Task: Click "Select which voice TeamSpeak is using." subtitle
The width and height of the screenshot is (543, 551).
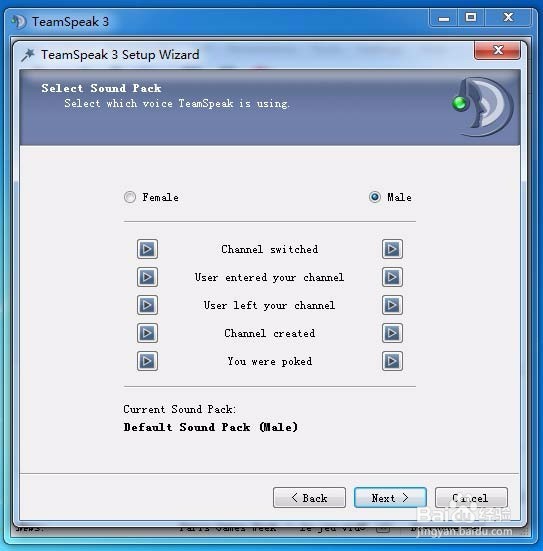Action: point(177,104)
